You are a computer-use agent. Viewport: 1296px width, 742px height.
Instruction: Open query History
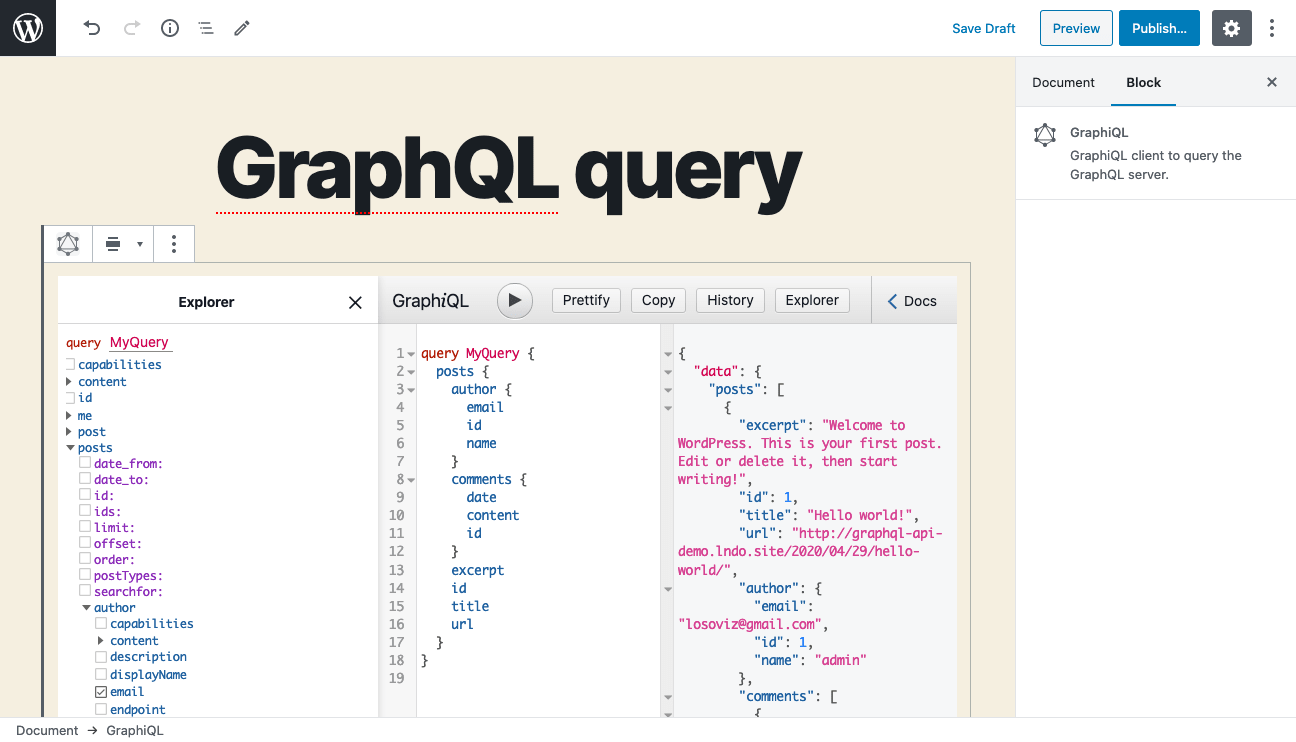pos(730,300)
